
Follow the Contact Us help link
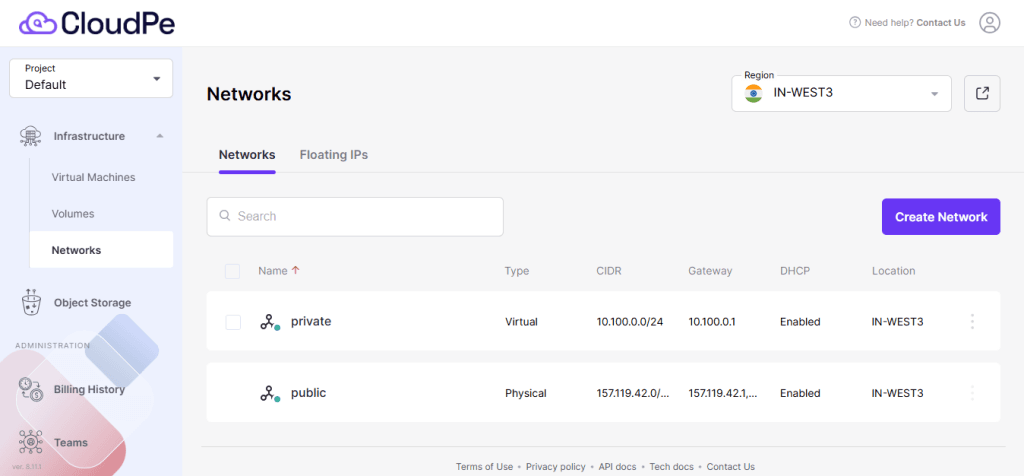click(x=941, y=23)
